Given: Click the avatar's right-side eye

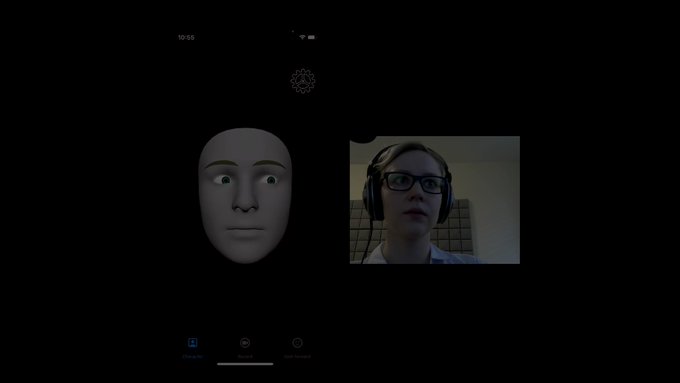Looking at the screenshot, I should 269,180.
